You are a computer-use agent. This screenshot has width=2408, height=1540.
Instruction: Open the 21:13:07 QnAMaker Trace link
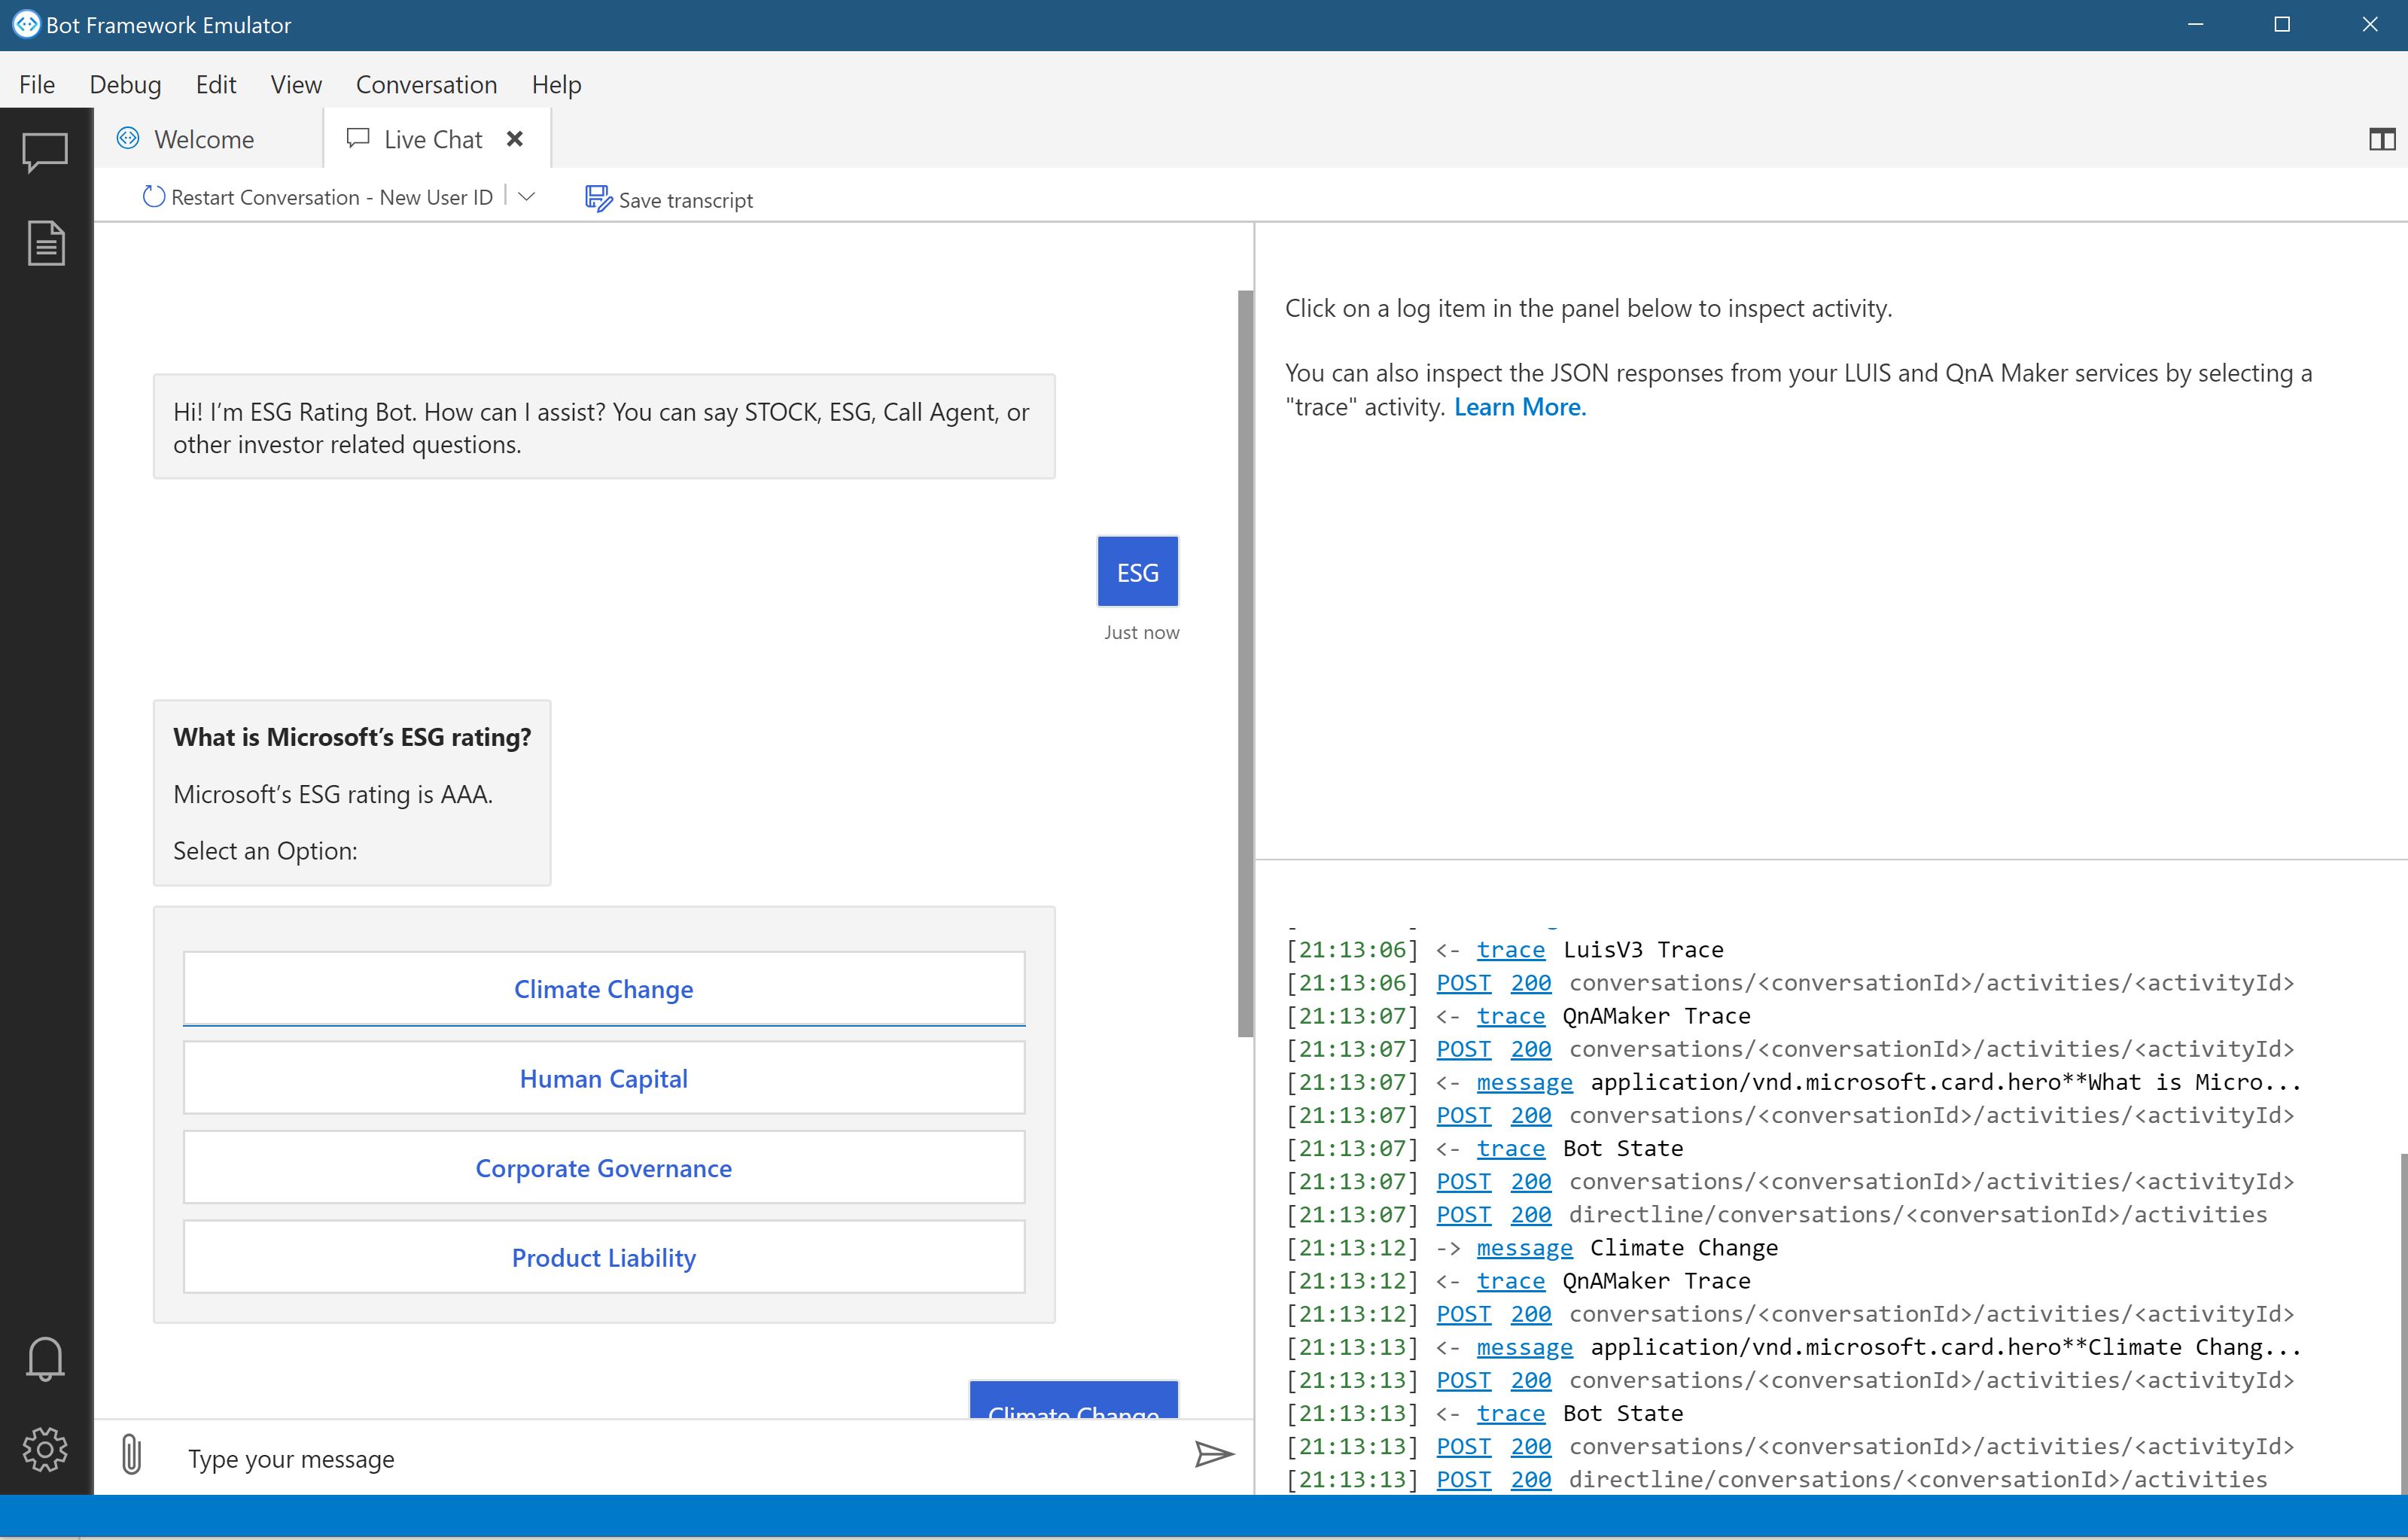[x=1510, y=1016]
